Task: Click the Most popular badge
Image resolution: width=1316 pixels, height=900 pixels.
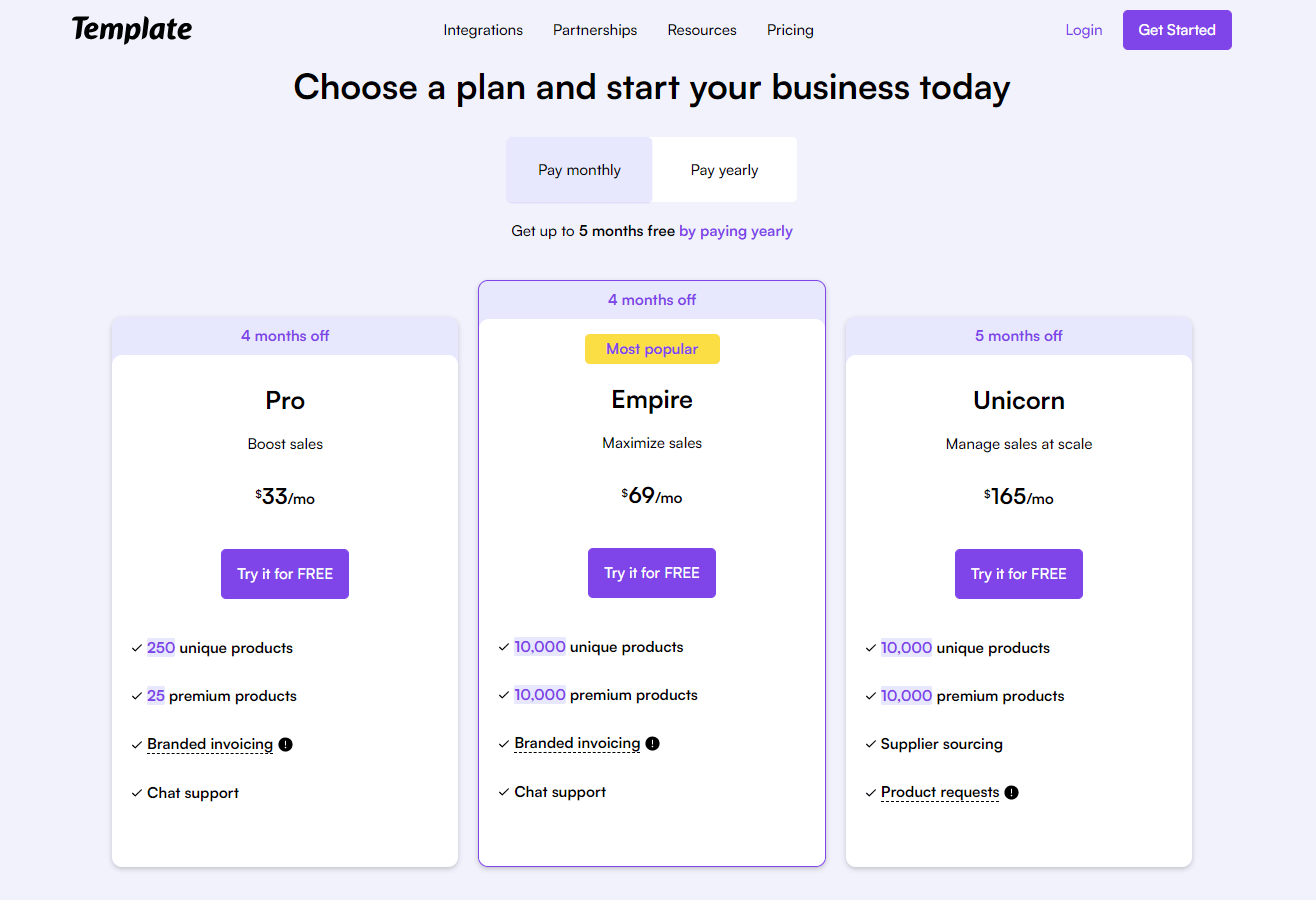Action: tap(652, 348)
